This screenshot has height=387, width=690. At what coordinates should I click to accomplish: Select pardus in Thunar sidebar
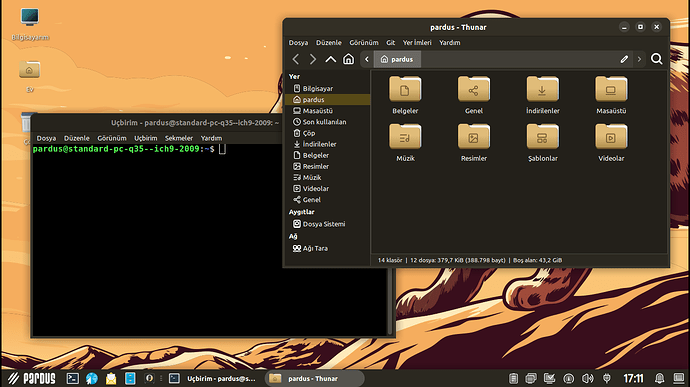click(327, 100)
